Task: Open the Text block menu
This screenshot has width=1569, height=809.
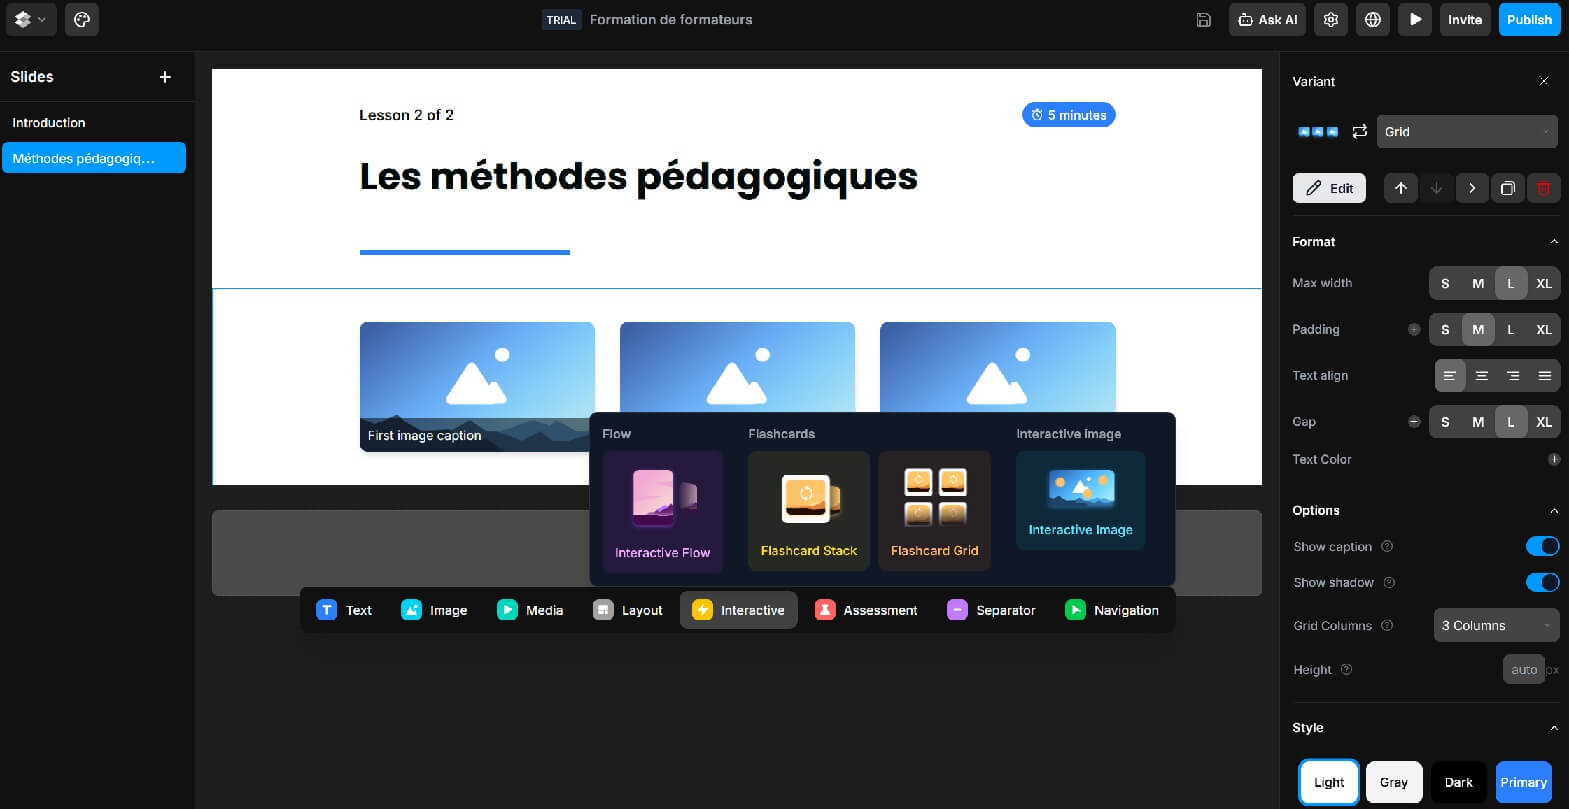Action: [x=344, y=610]
